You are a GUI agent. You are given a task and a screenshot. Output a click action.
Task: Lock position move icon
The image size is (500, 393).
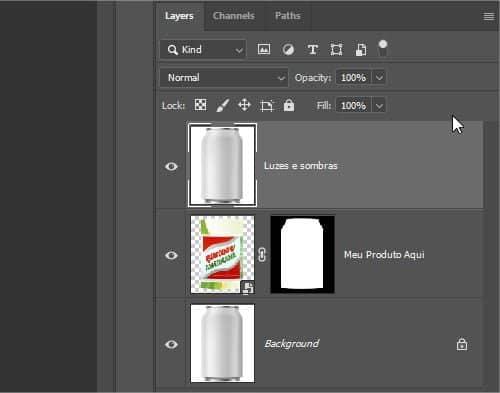coord(244,105)
